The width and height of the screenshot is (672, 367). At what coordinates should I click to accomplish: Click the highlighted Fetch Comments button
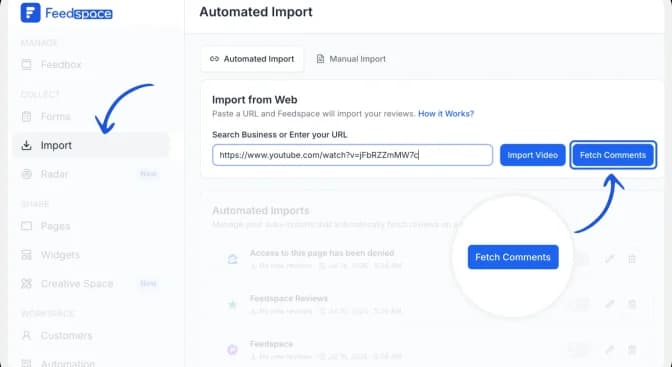point(613,155)
